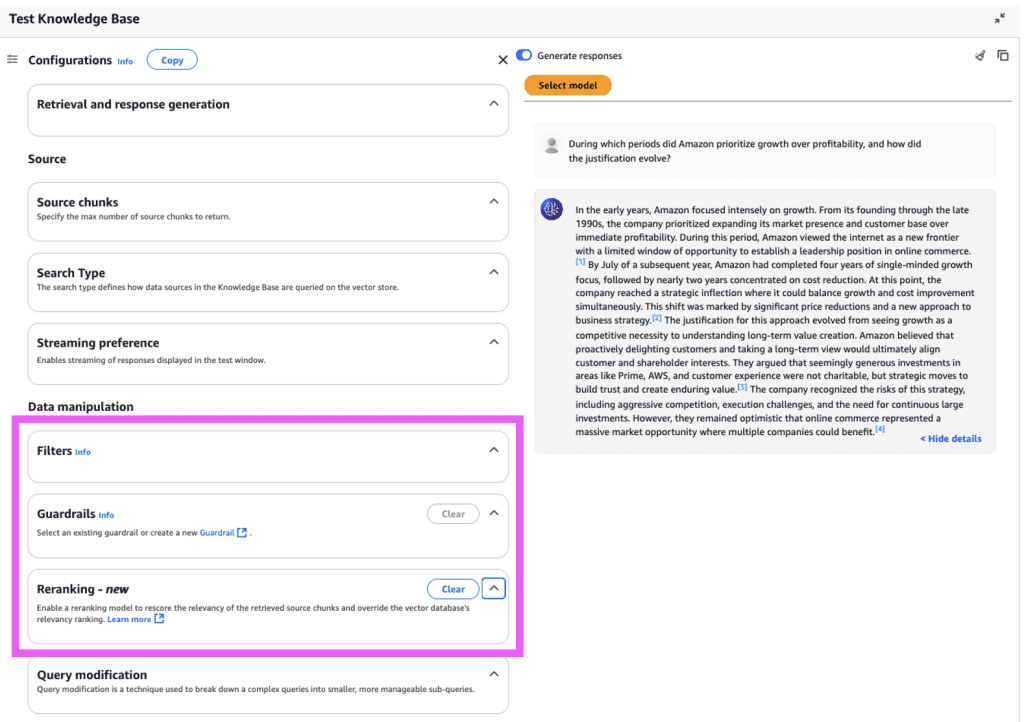Close the Configurations panel with the X icon
Viewport: 1024px width, 722px height.
(503, 60)
